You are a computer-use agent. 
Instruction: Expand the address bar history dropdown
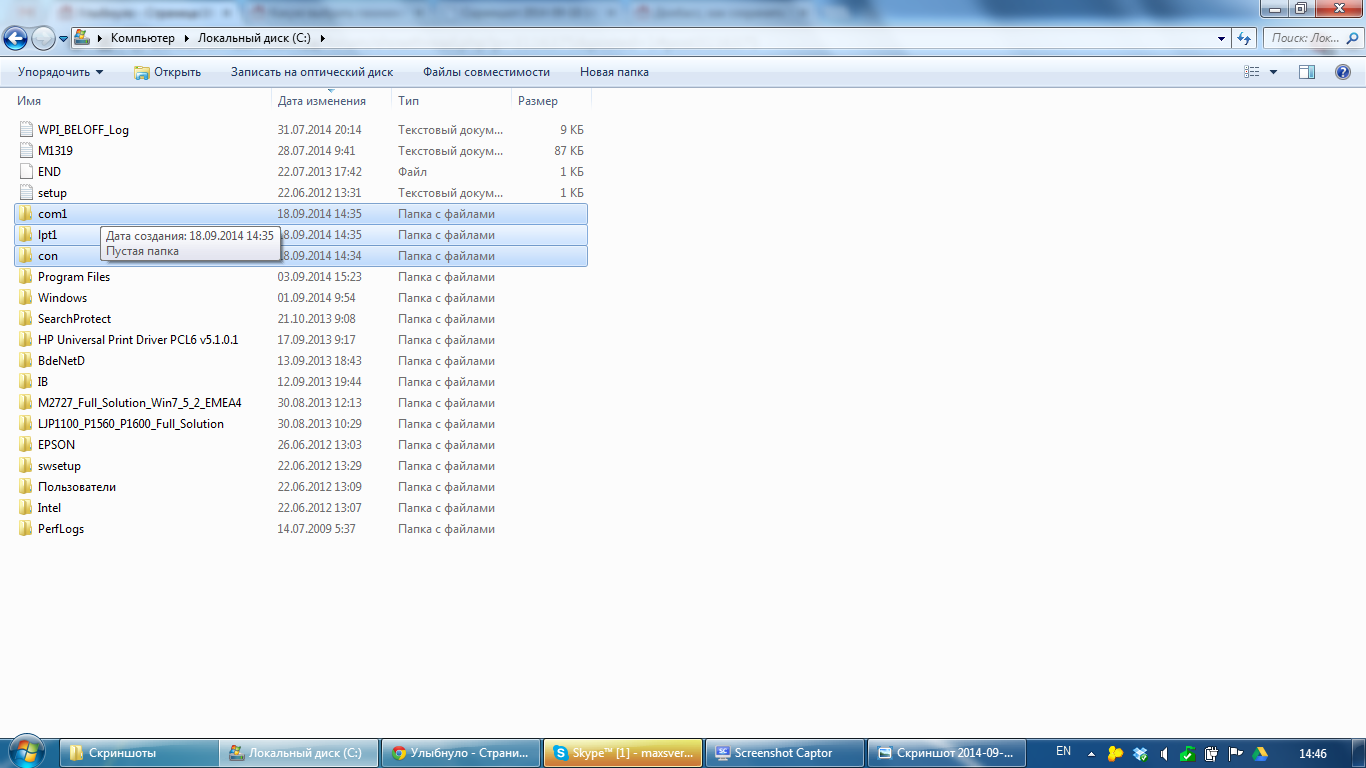[x=1222, y=38]
